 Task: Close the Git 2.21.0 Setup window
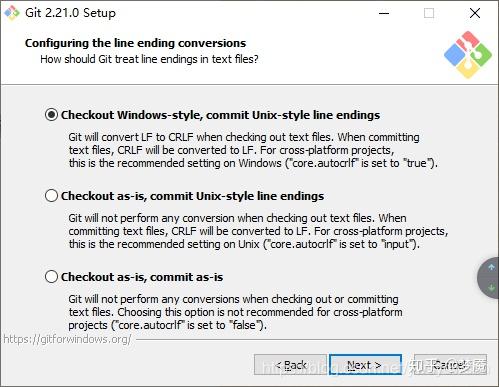click(475, 13)
